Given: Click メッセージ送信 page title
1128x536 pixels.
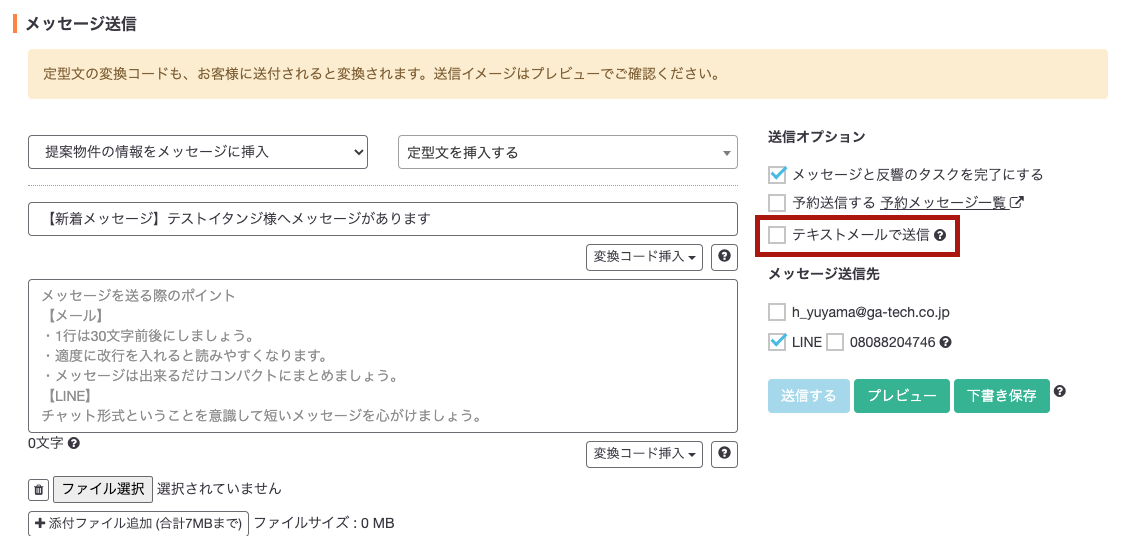Looking at the screenshot, I should coord(81,24).
